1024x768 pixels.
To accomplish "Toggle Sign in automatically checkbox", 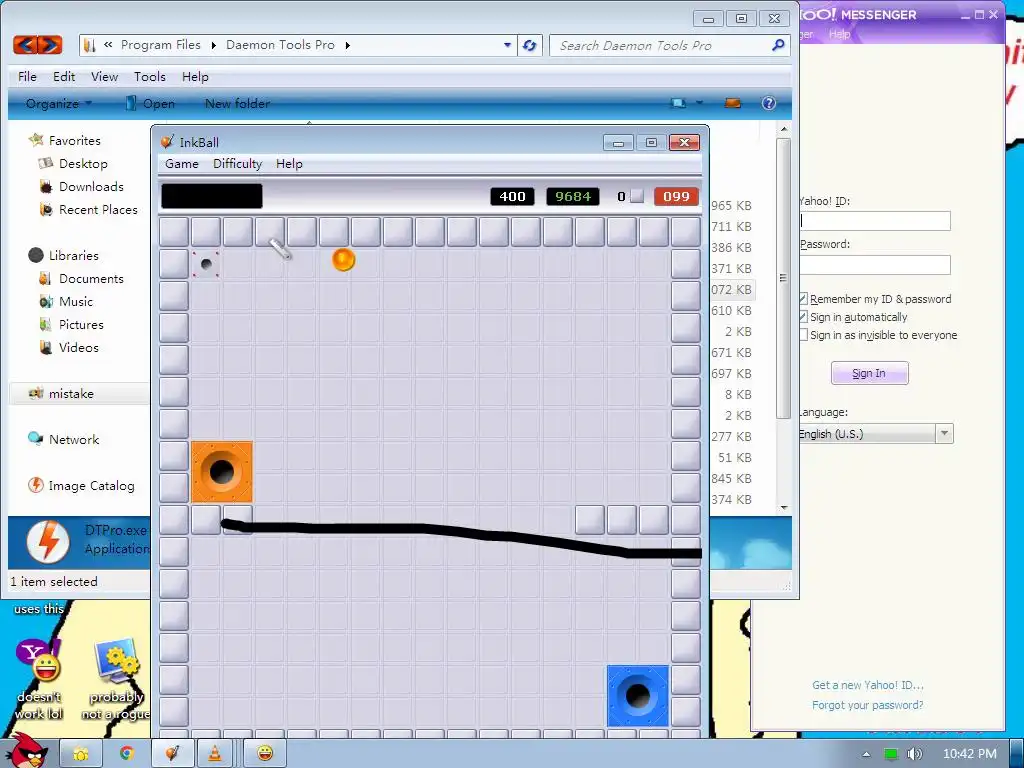I will (803, 317).
